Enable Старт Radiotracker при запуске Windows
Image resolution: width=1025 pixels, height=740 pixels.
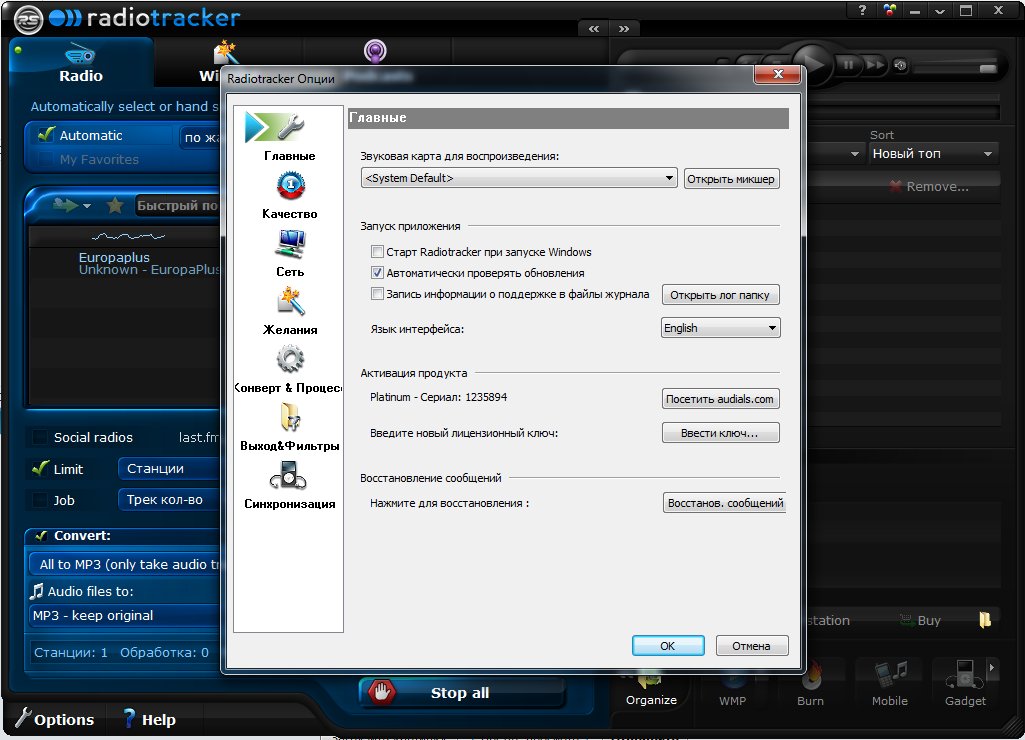pos(377,252)
